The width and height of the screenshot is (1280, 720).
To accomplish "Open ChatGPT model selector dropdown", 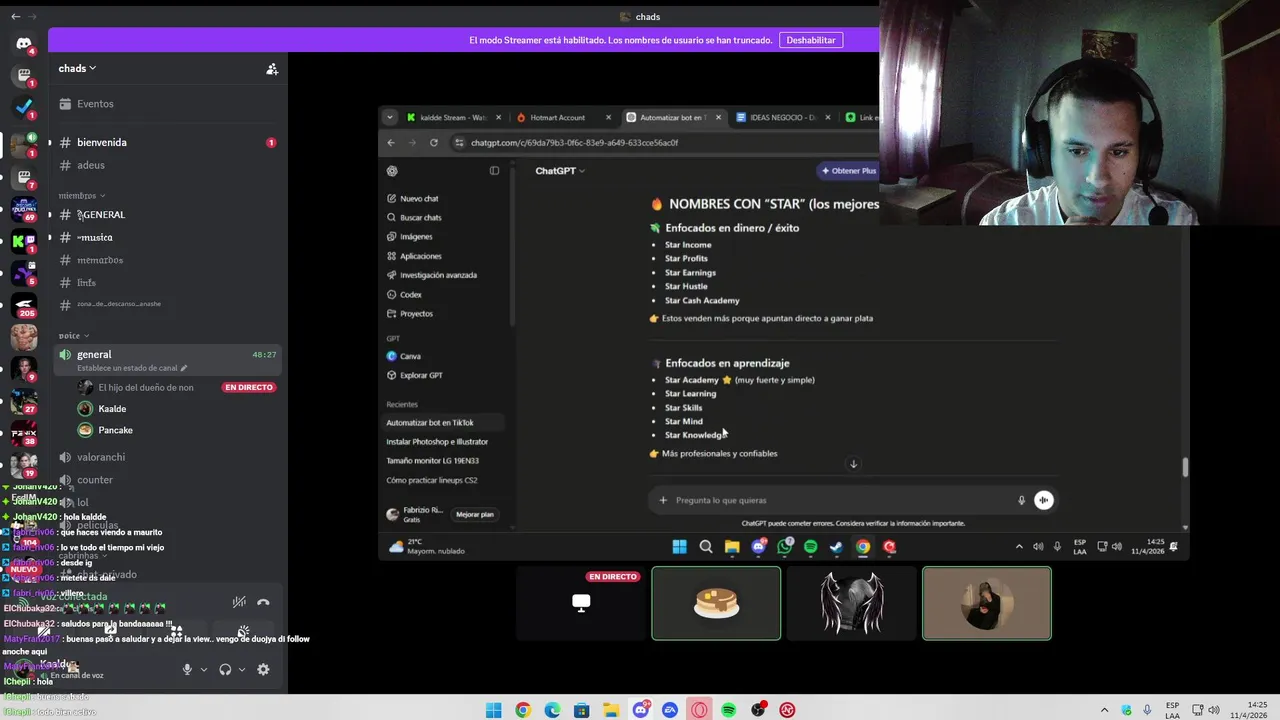I will coord(560,171).
